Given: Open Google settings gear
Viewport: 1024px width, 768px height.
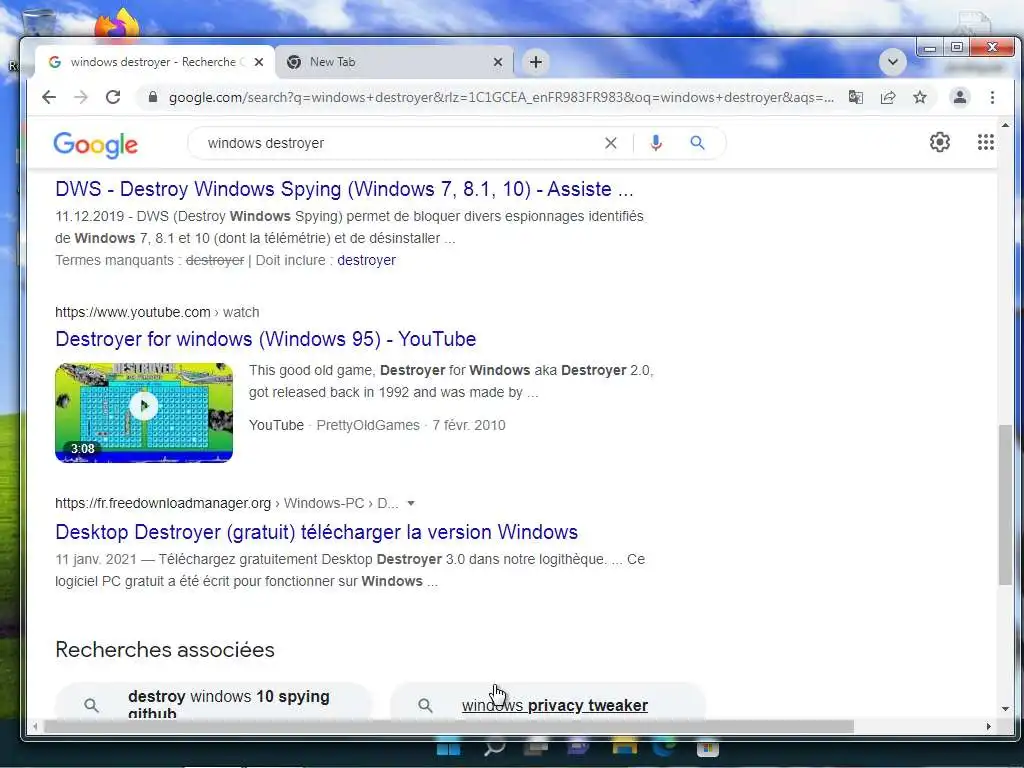Looking at the screenshot, I should tap(940, 142).
